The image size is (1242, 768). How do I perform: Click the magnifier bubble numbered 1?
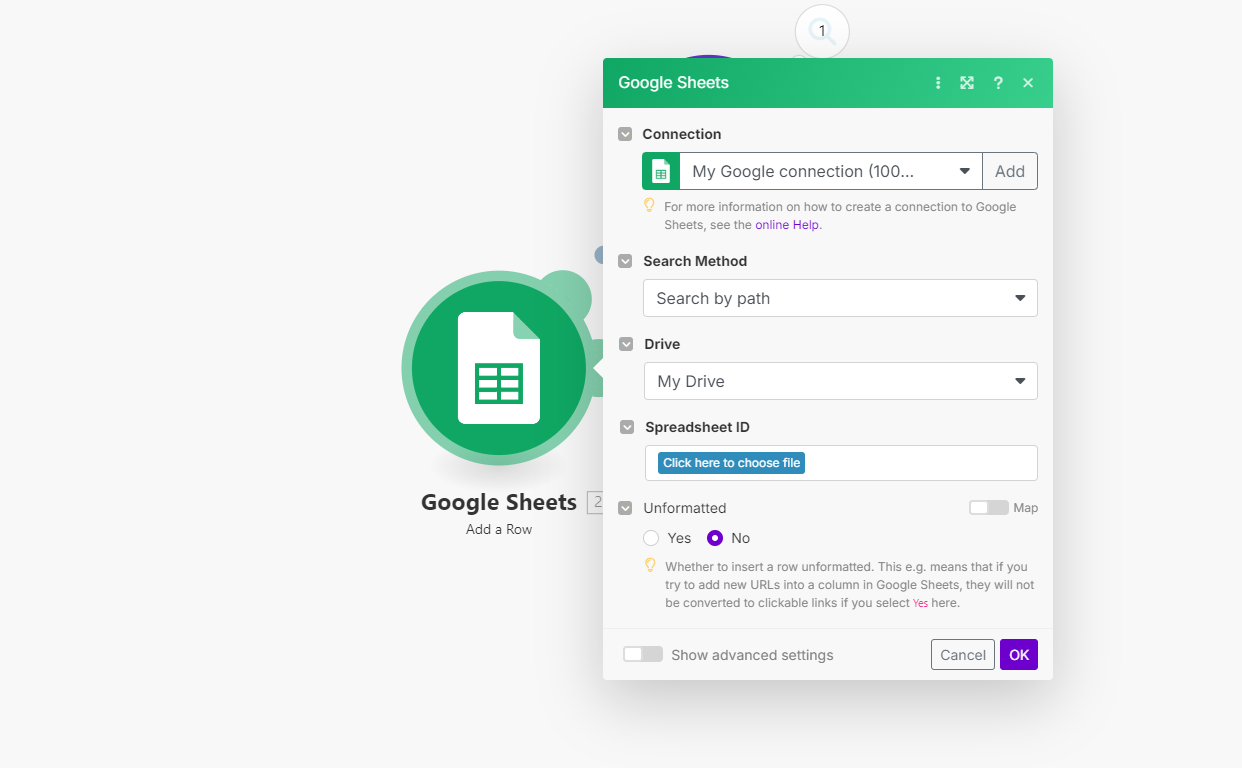(822, 31)
